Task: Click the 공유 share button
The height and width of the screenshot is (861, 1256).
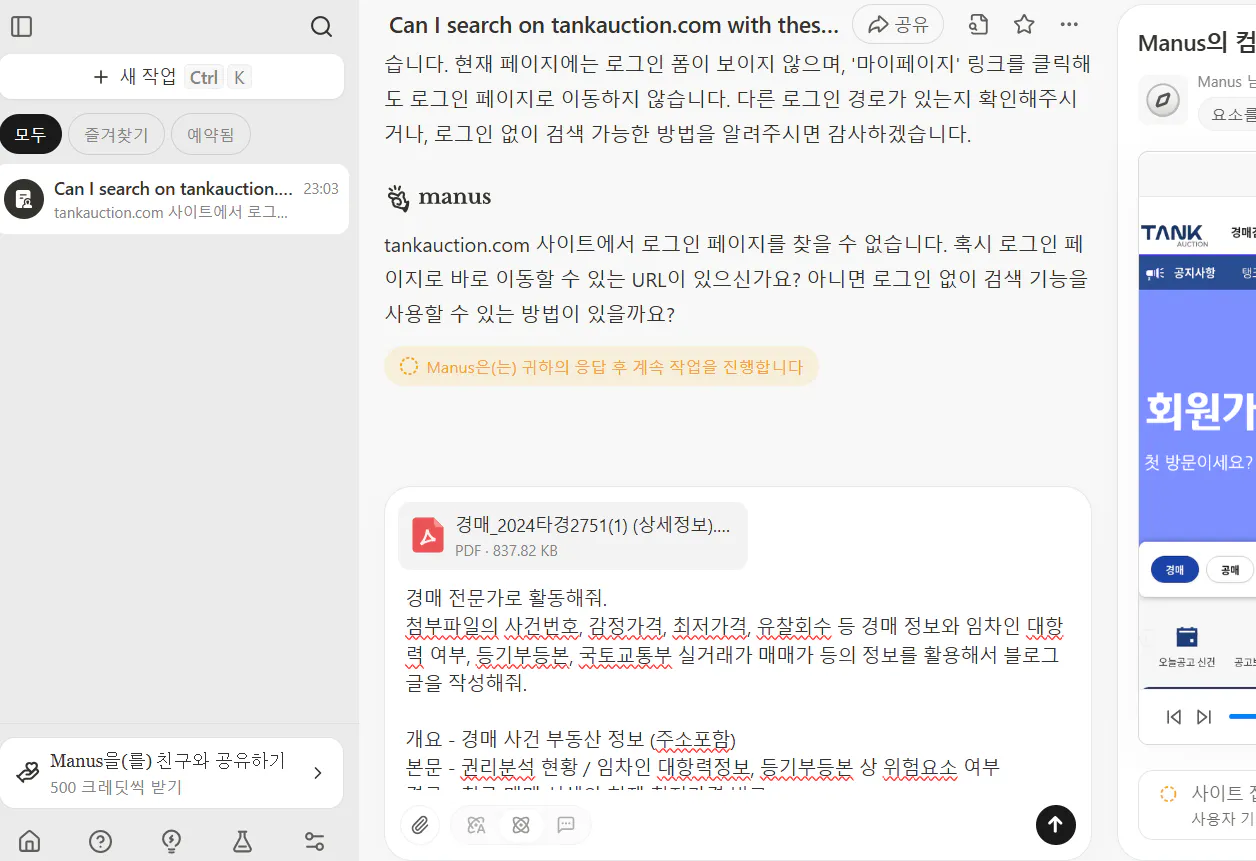Action: pyautogui.click(x=897, y=24)
